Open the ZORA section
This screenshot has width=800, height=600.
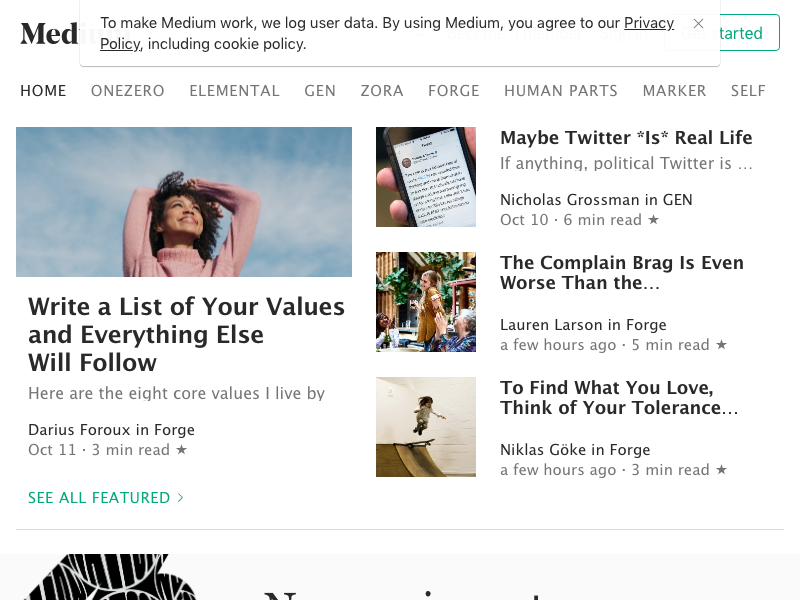click(x=382, y=91)
